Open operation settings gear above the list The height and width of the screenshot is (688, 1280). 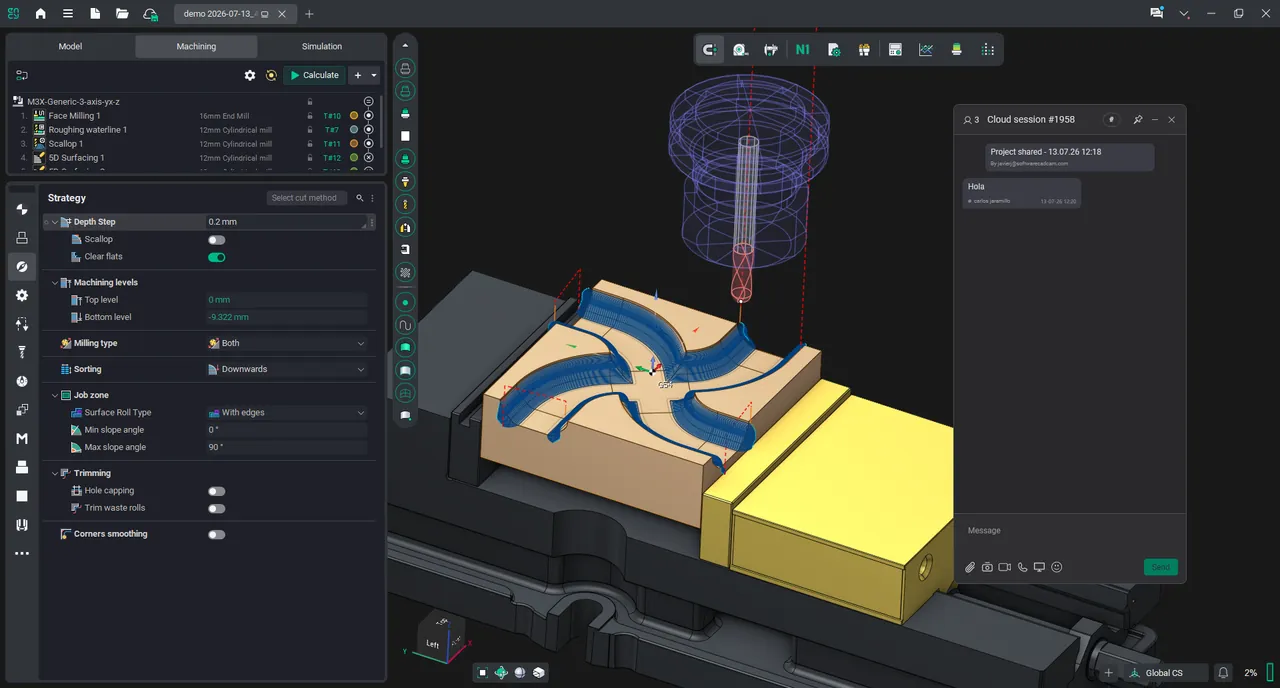[x=250, y=75]
